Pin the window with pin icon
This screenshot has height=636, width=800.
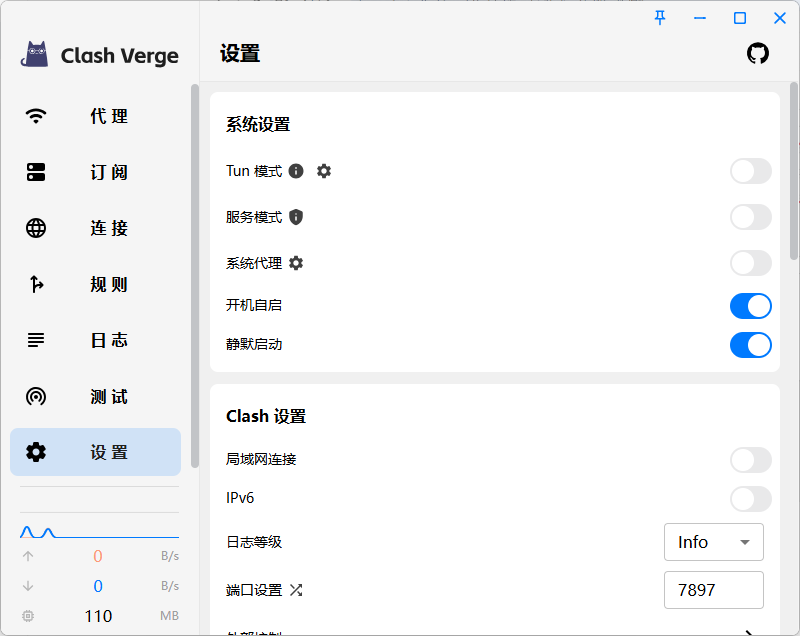[660, 18]
